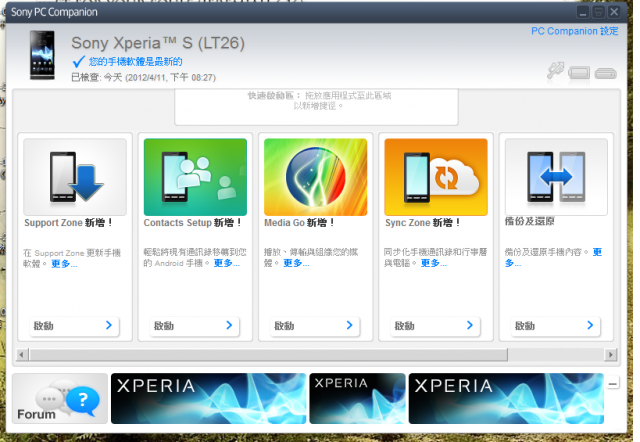
Task: Click the phone device status icon
Action: pos(579,73)
